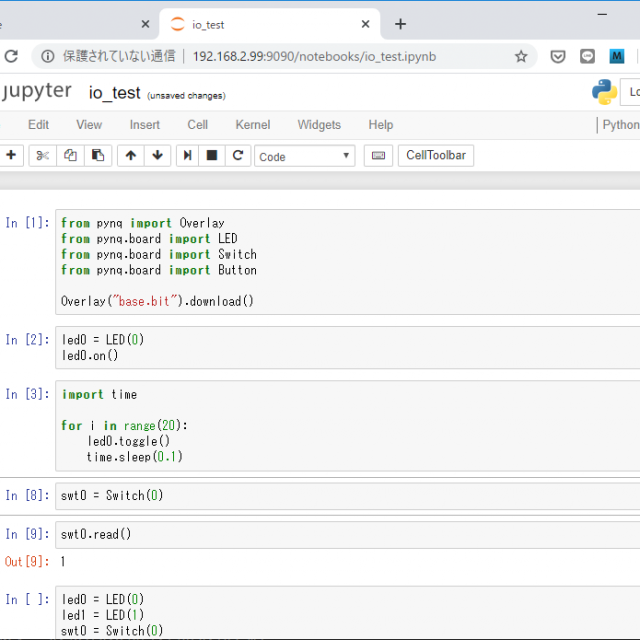Click the insert cell below plus icon

tap(11, 155)
